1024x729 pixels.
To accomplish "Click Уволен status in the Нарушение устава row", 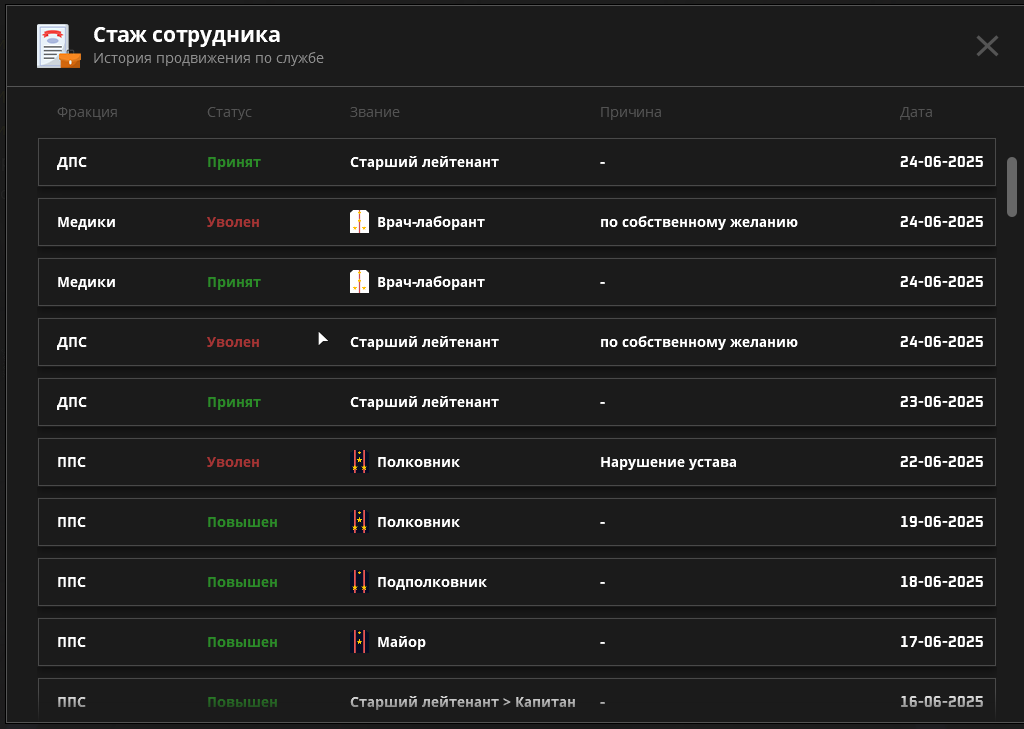I will click(233, 462).
